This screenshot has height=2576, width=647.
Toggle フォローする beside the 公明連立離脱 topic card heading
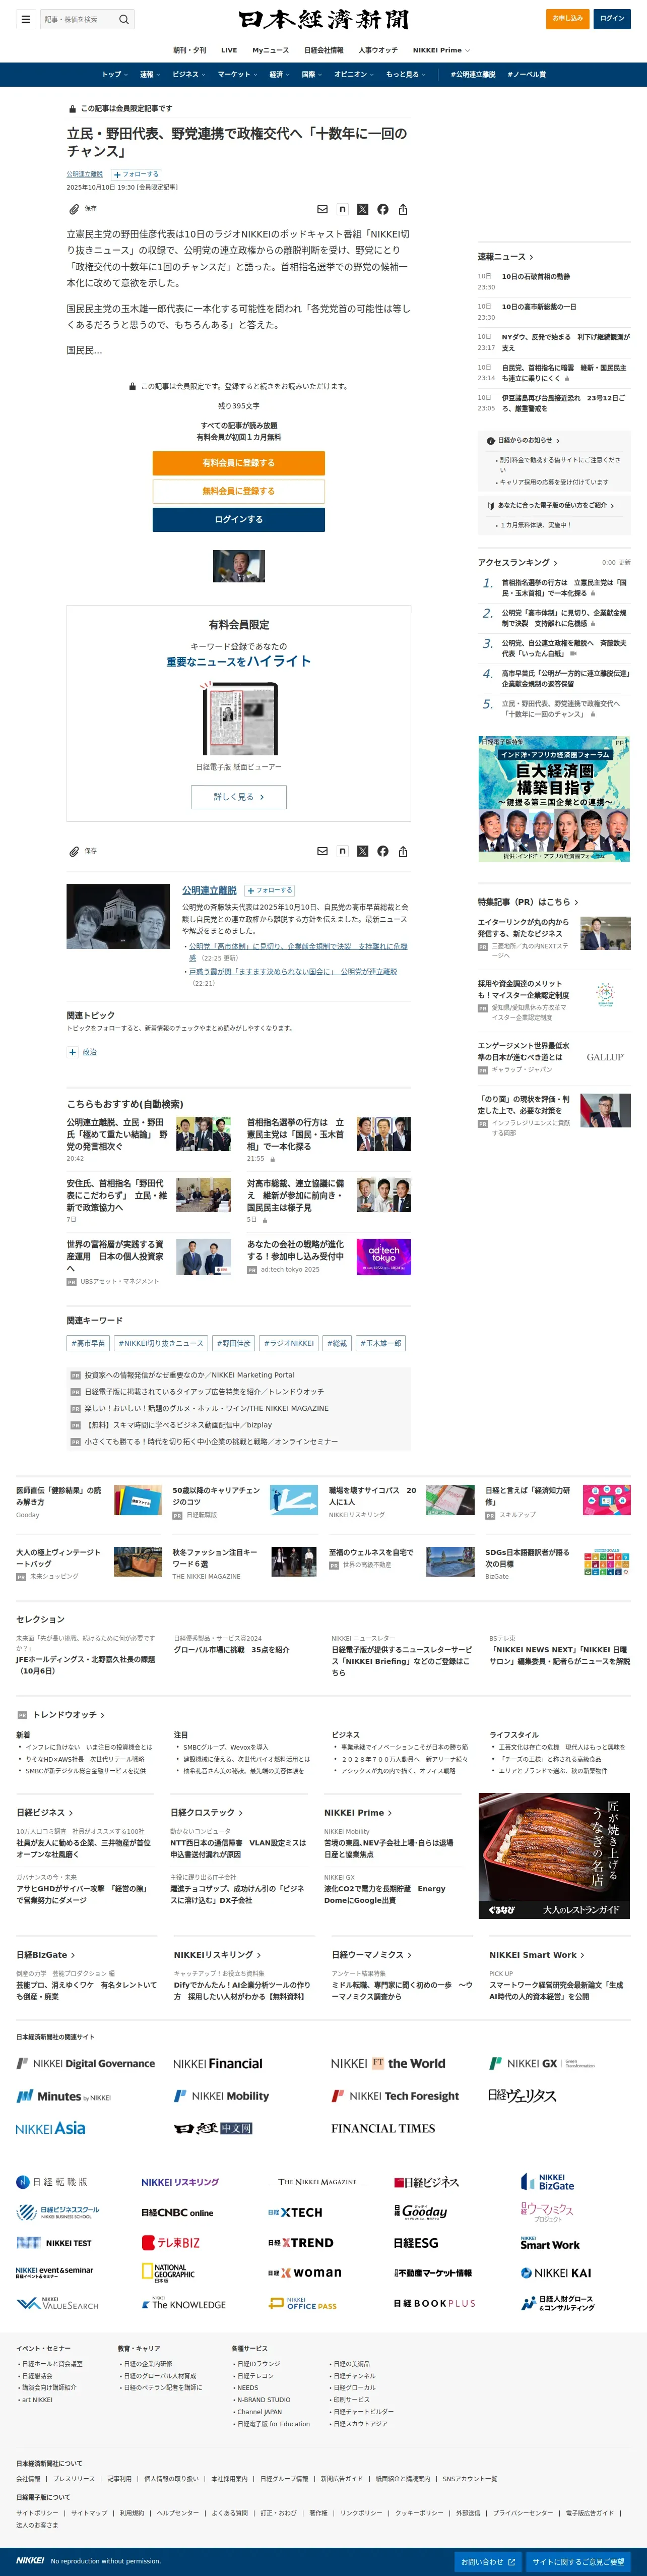pos(270,890)
